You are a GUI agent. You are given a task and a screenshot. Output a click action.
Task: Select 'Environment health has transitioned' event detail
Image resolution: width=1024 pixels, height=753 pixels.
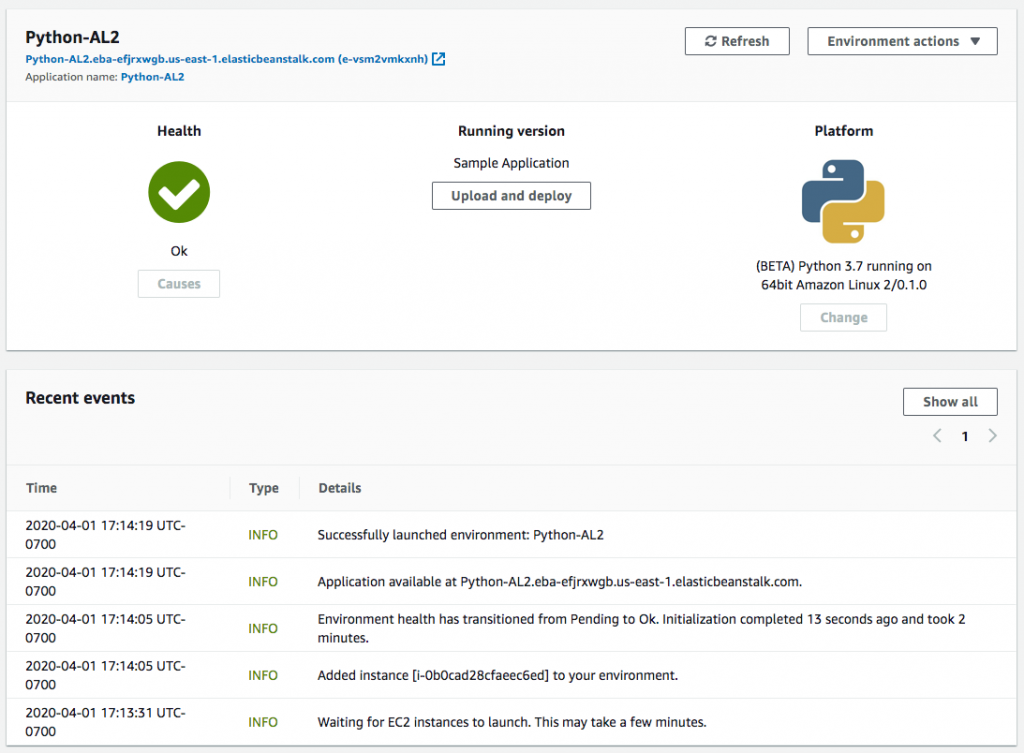tap(641, 628)
